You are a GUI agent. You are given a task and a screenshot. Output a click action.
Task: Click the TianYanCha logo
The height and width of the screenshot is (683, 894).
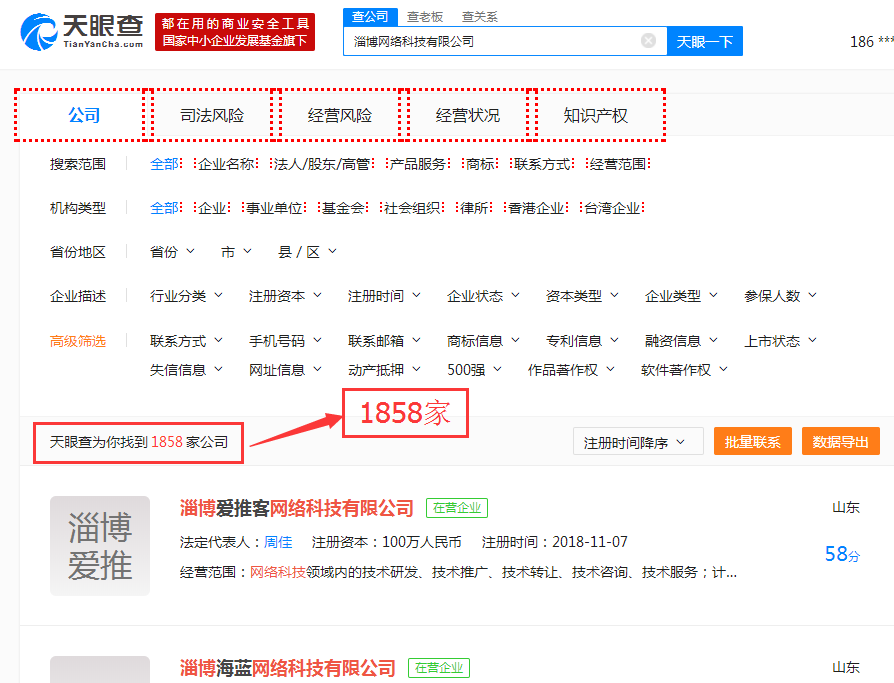coord(82,32)
